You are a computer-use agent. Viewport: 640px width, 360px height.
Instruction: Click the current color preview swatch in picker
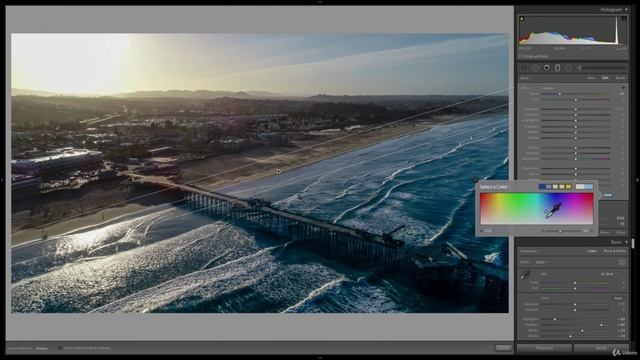[580, 187]
